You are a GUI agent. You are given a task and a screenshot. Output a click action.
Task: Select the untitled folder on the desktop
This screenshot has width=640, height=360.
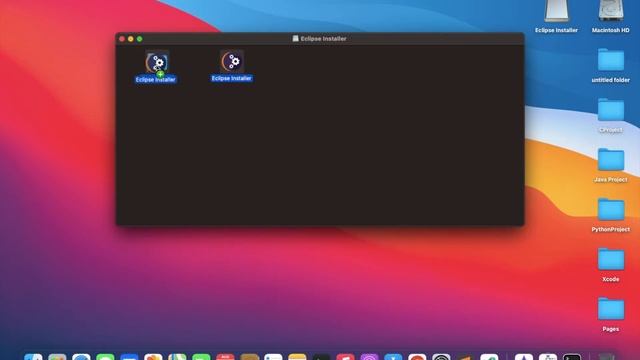point(611,60)
